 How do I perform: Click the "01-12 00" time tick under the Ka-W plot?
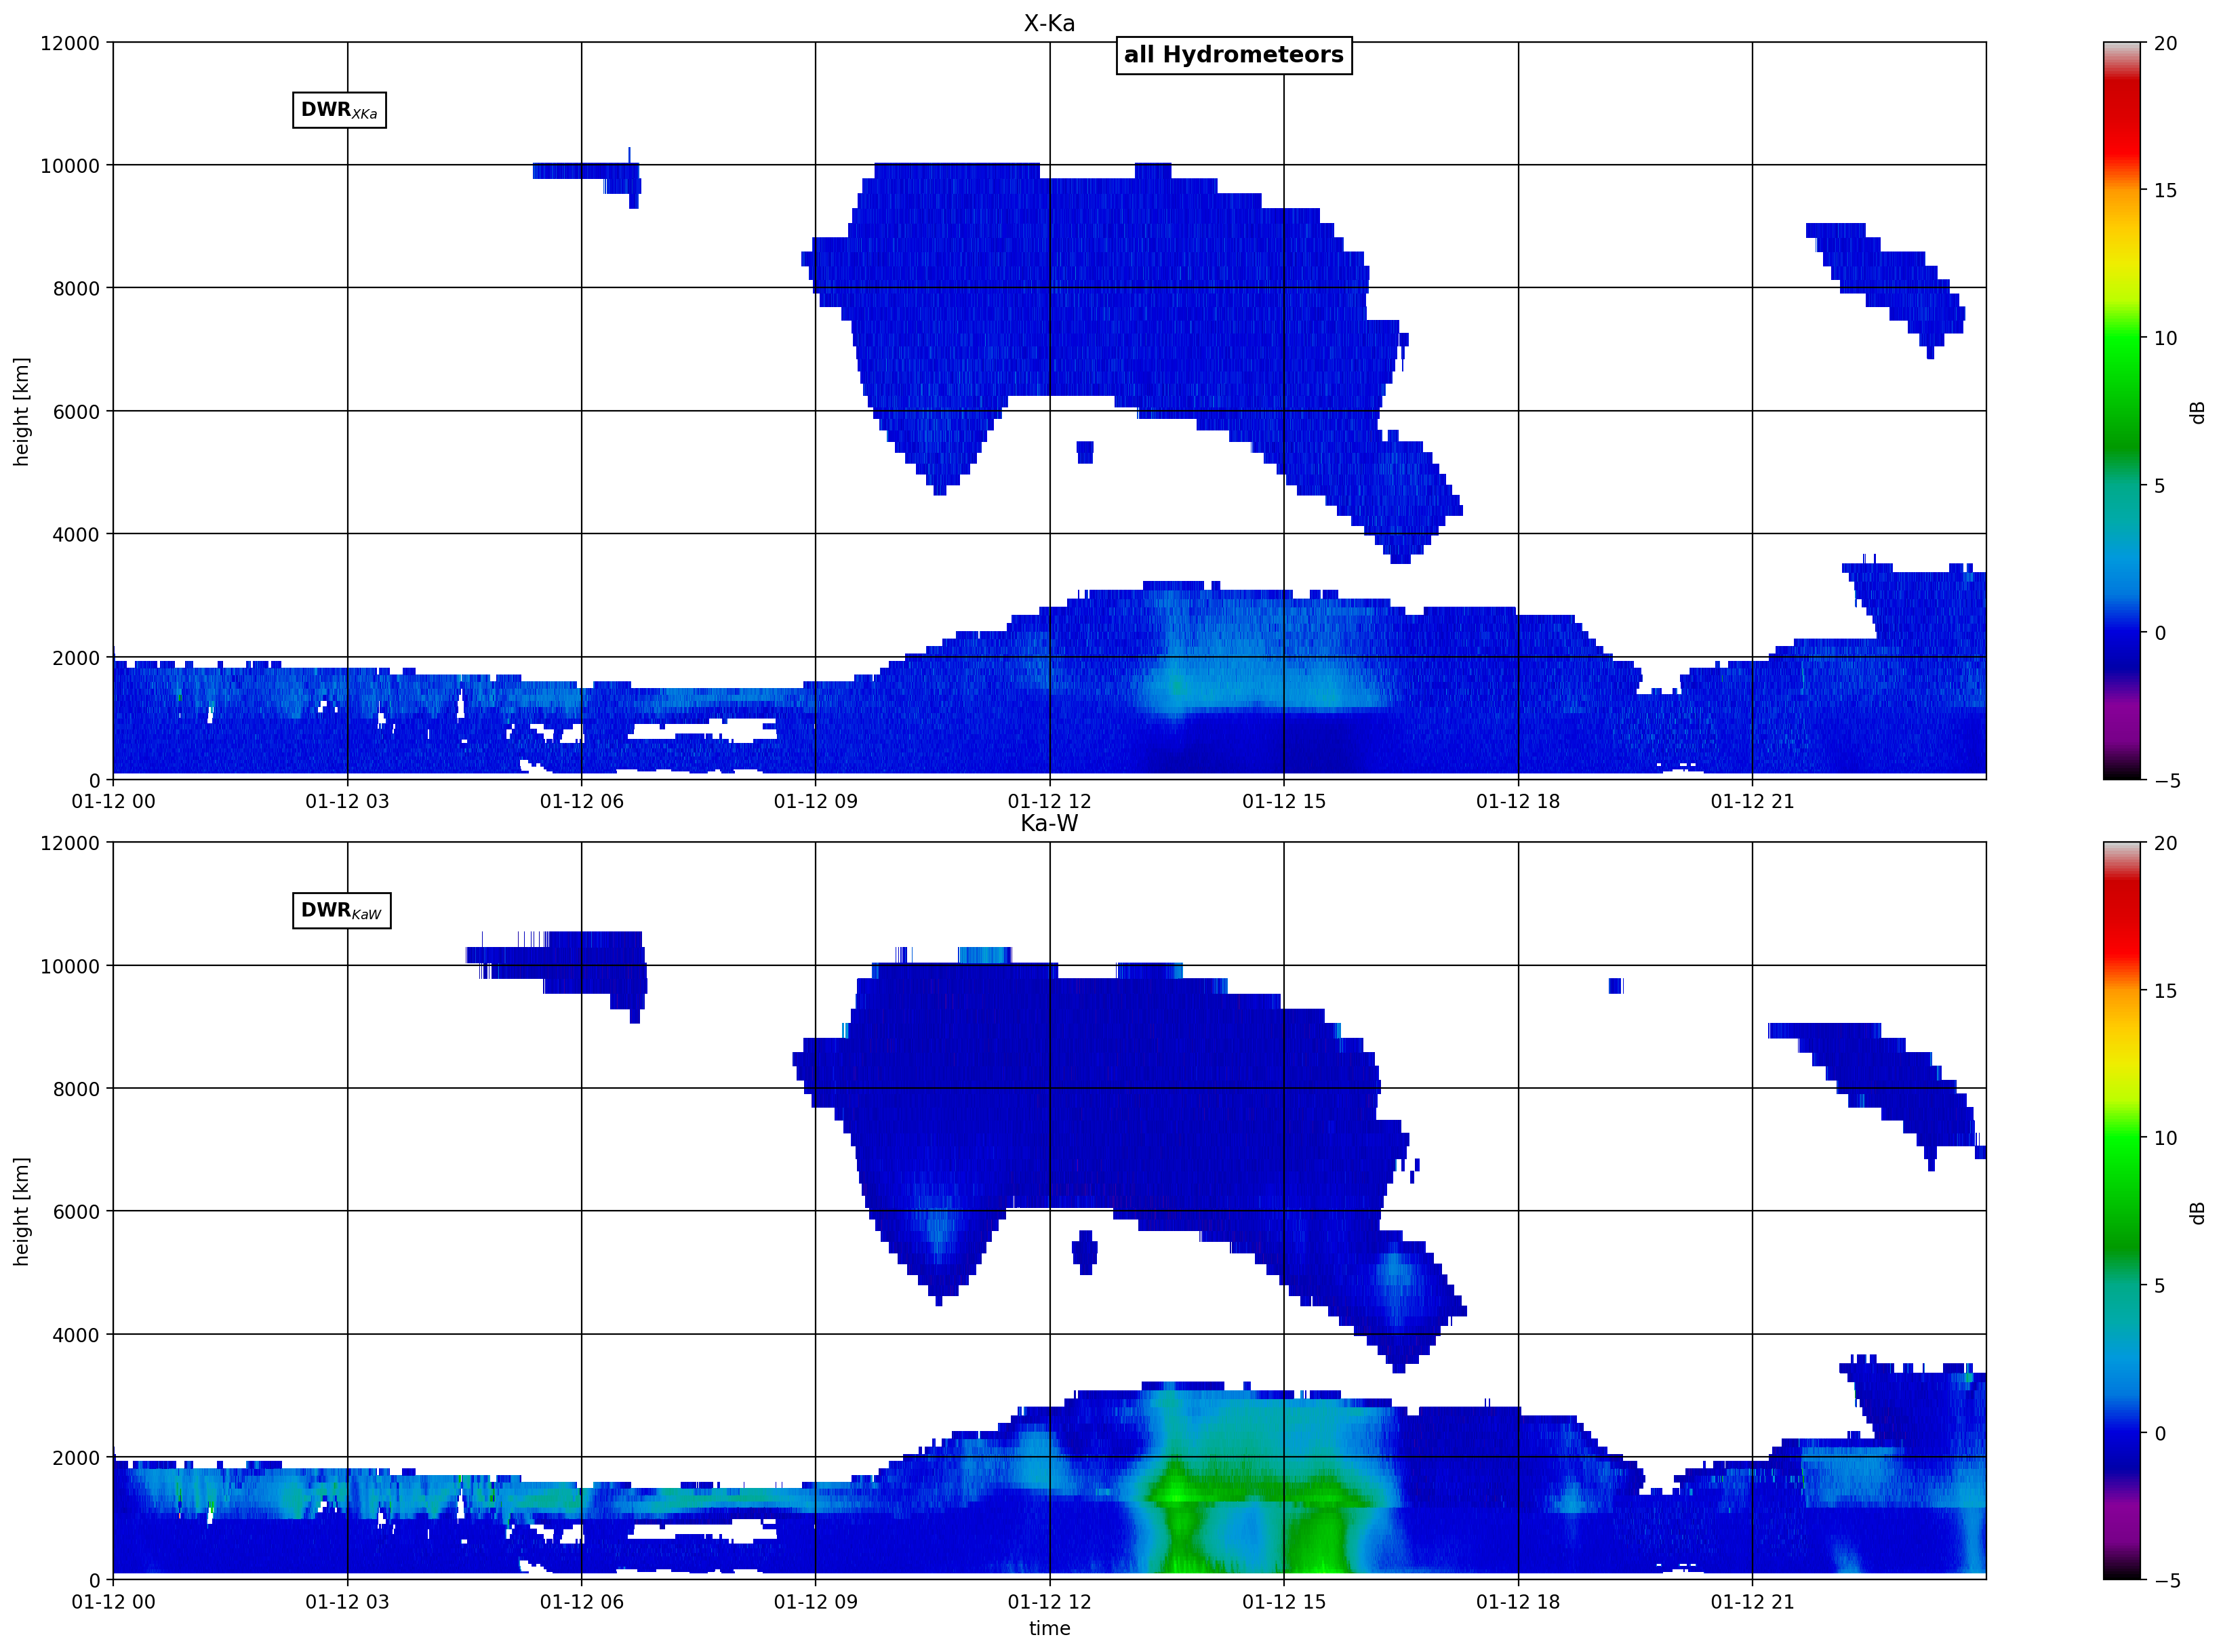coord(113,1601)
